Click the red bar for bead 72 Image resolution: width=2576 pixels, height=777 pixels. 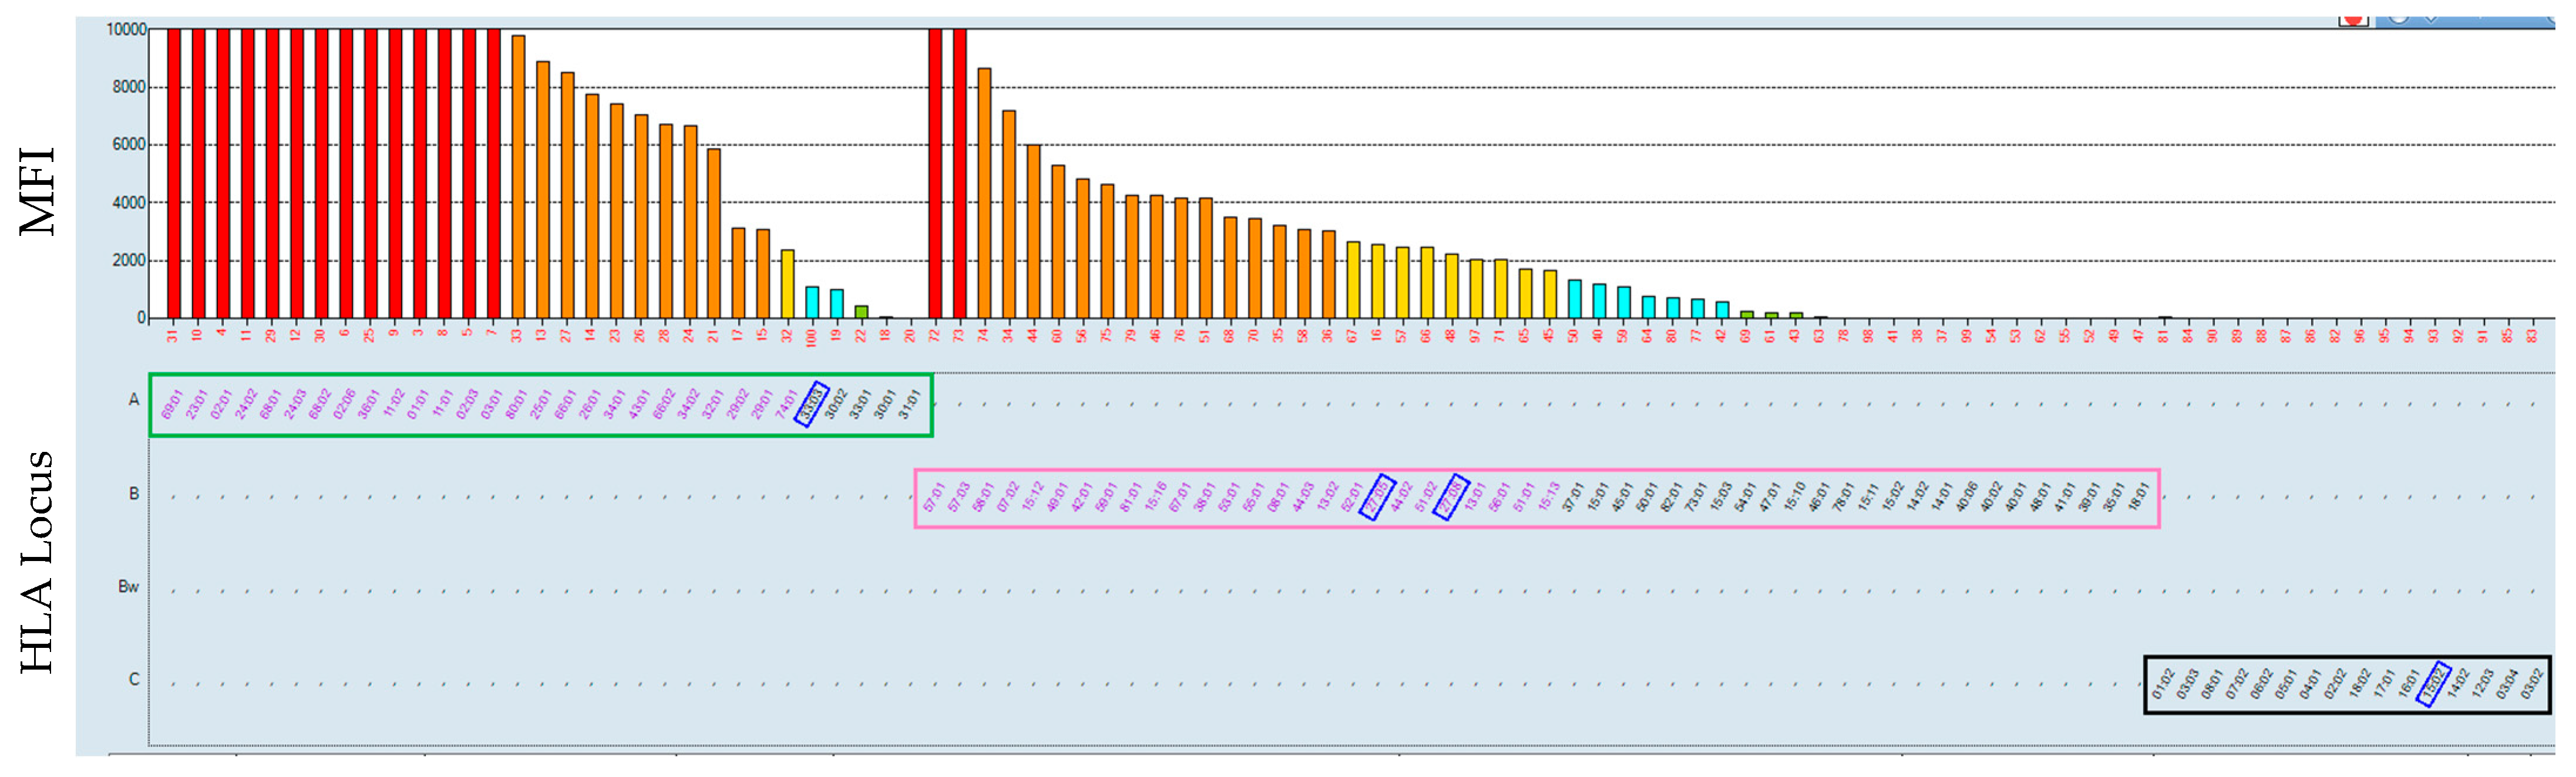(935, 172)
